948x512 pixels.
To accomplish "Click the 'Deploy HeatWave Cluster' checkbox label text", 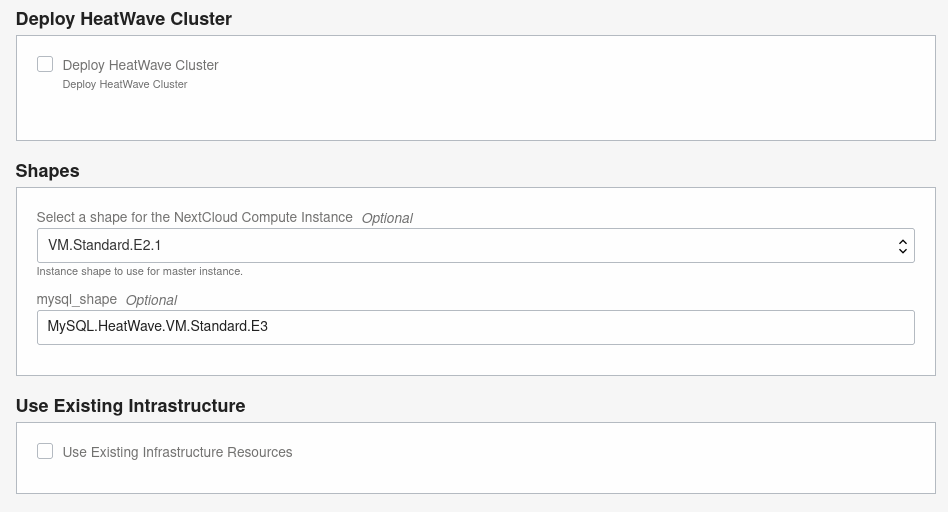I will 140,65.
